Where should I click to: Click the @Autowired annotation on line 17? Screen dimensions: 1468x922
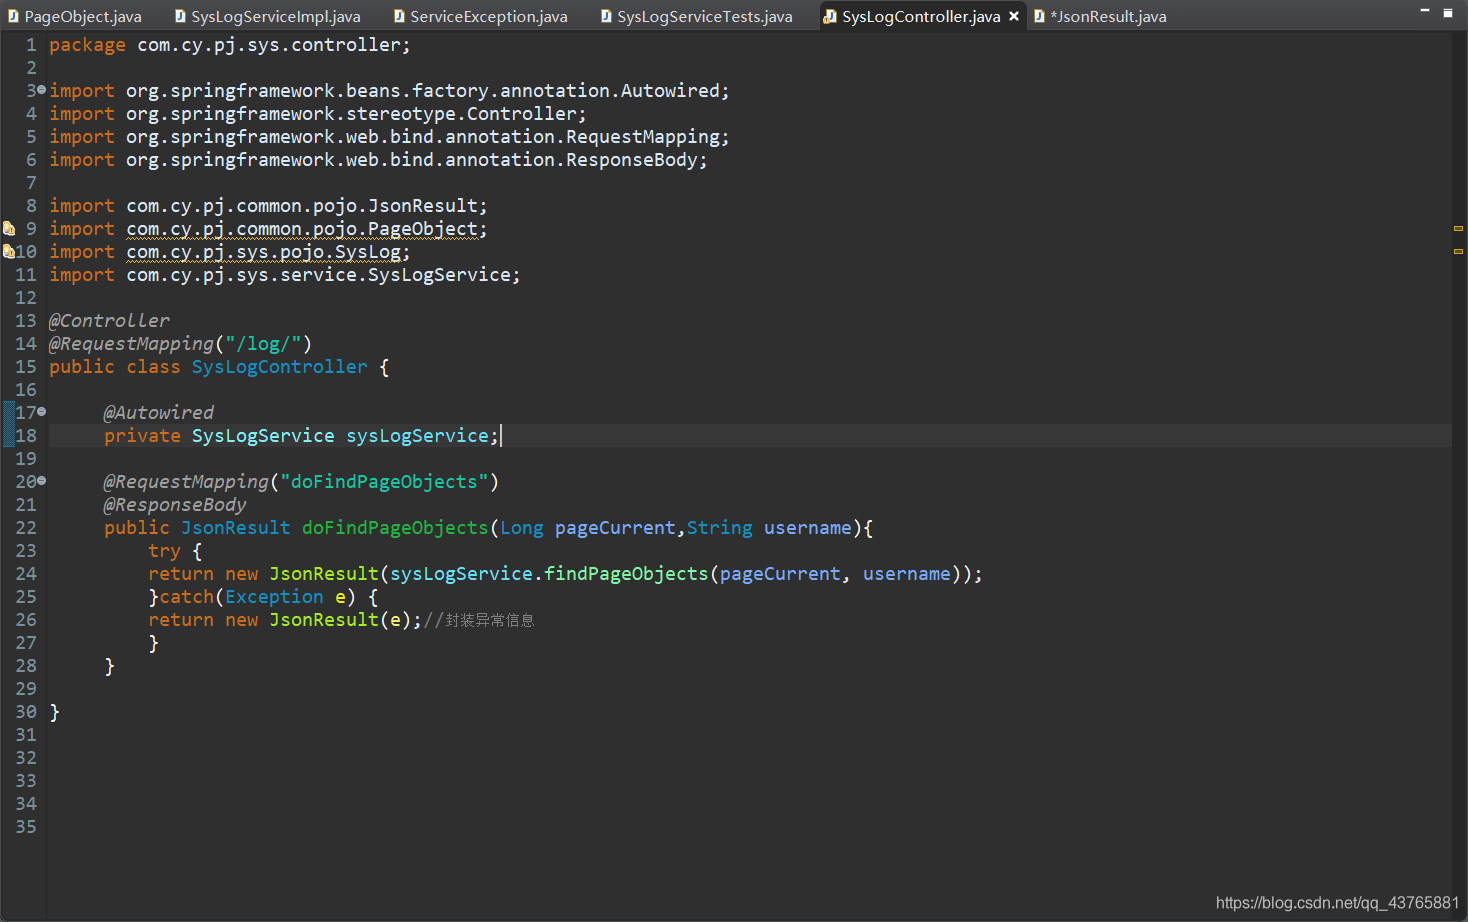(x=159, y=413)
